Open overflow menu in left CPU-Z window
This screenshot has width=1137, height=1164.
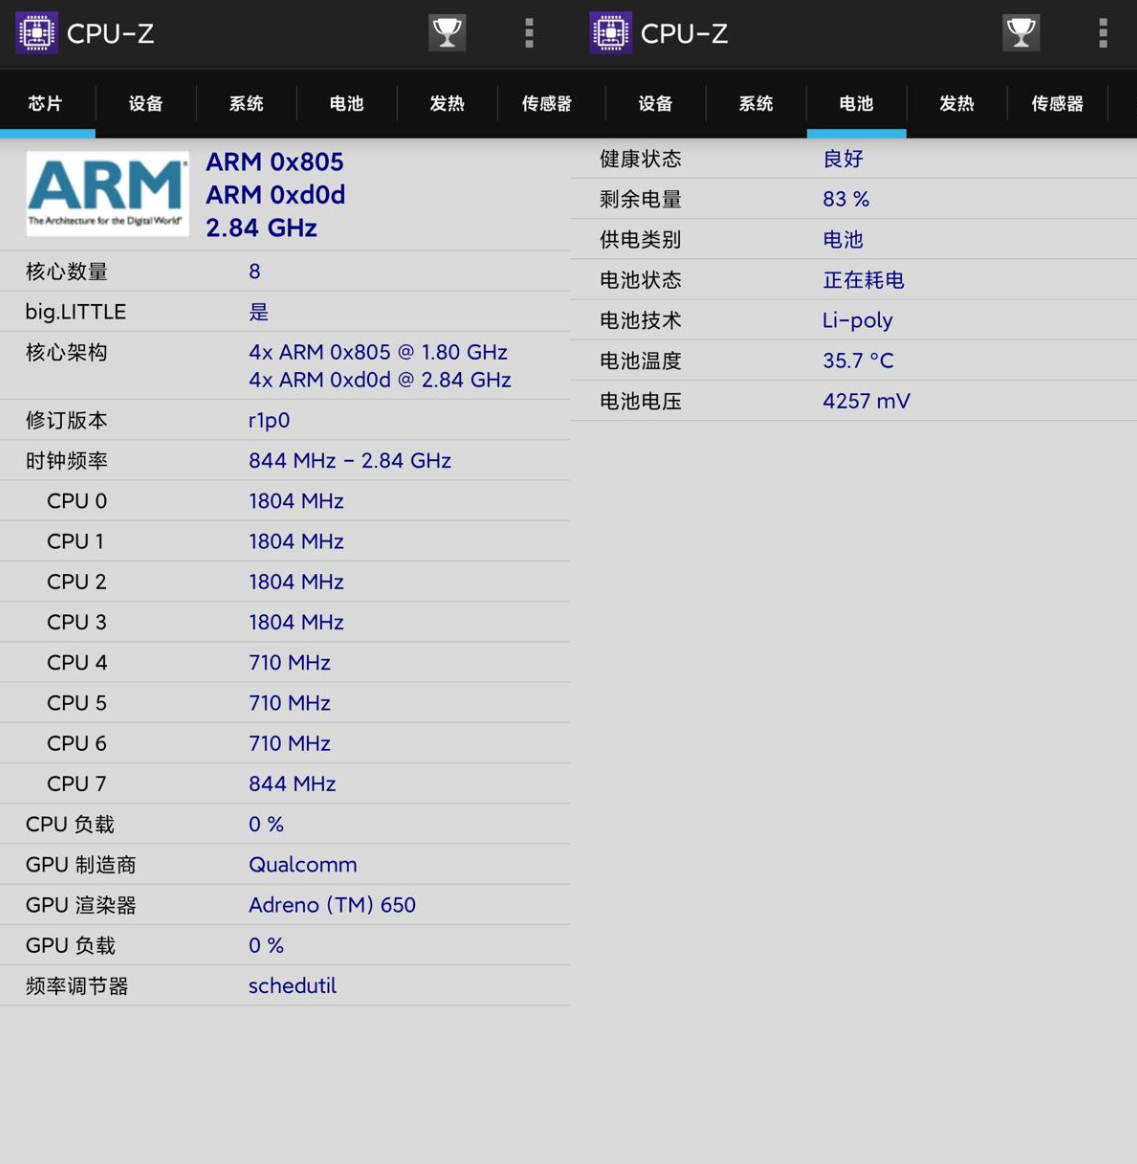(529, 33)
